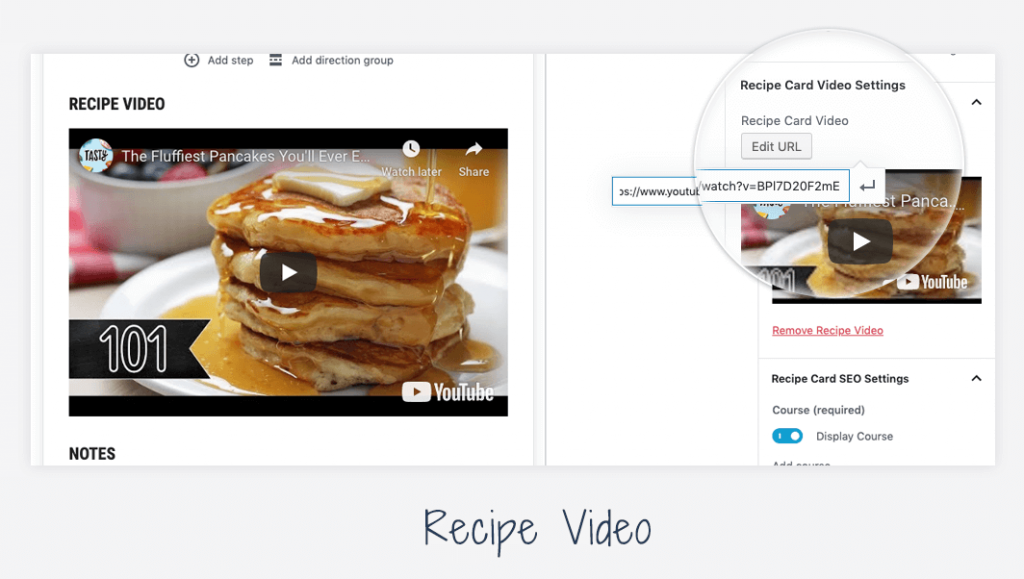The image size is (1024, 579).
Task: Click the Course (required) label
Action: point(818,410)
